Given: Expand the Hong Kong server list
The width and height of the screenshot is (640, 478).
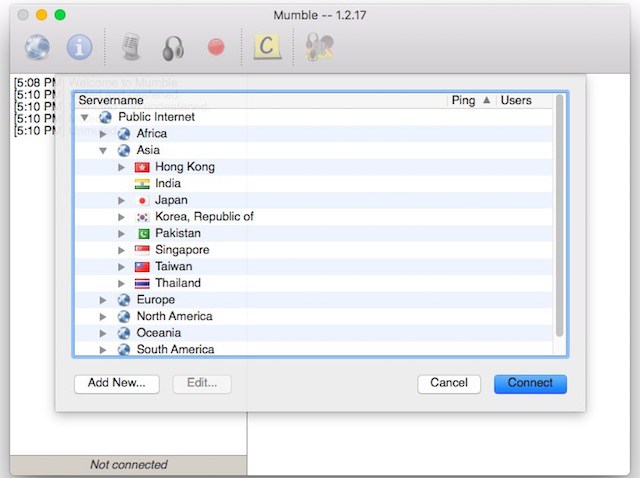Looking at the screenshot, I should (121, 167).
